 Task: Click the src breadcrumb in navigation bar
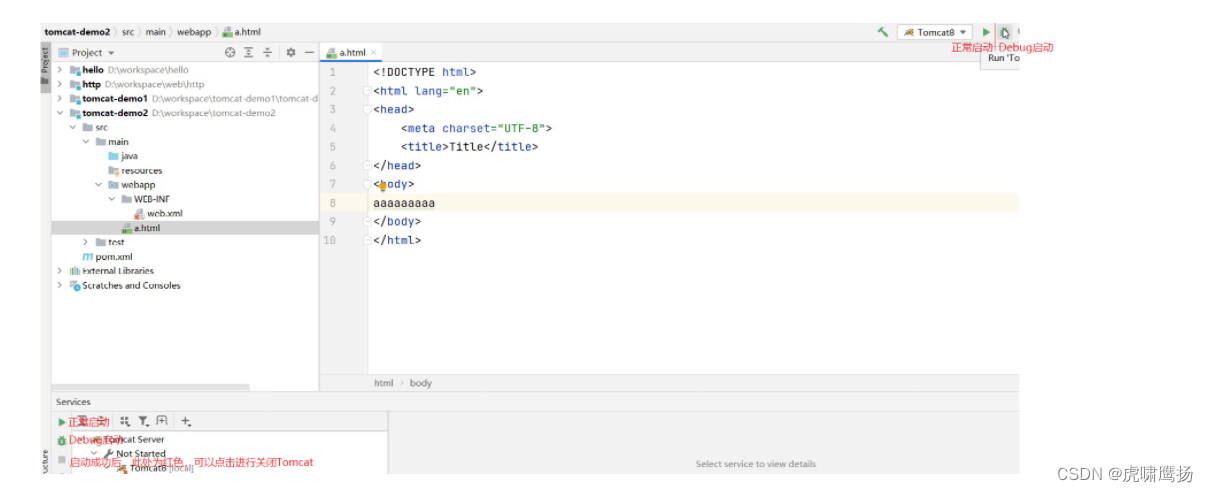[x=128, y=32]
